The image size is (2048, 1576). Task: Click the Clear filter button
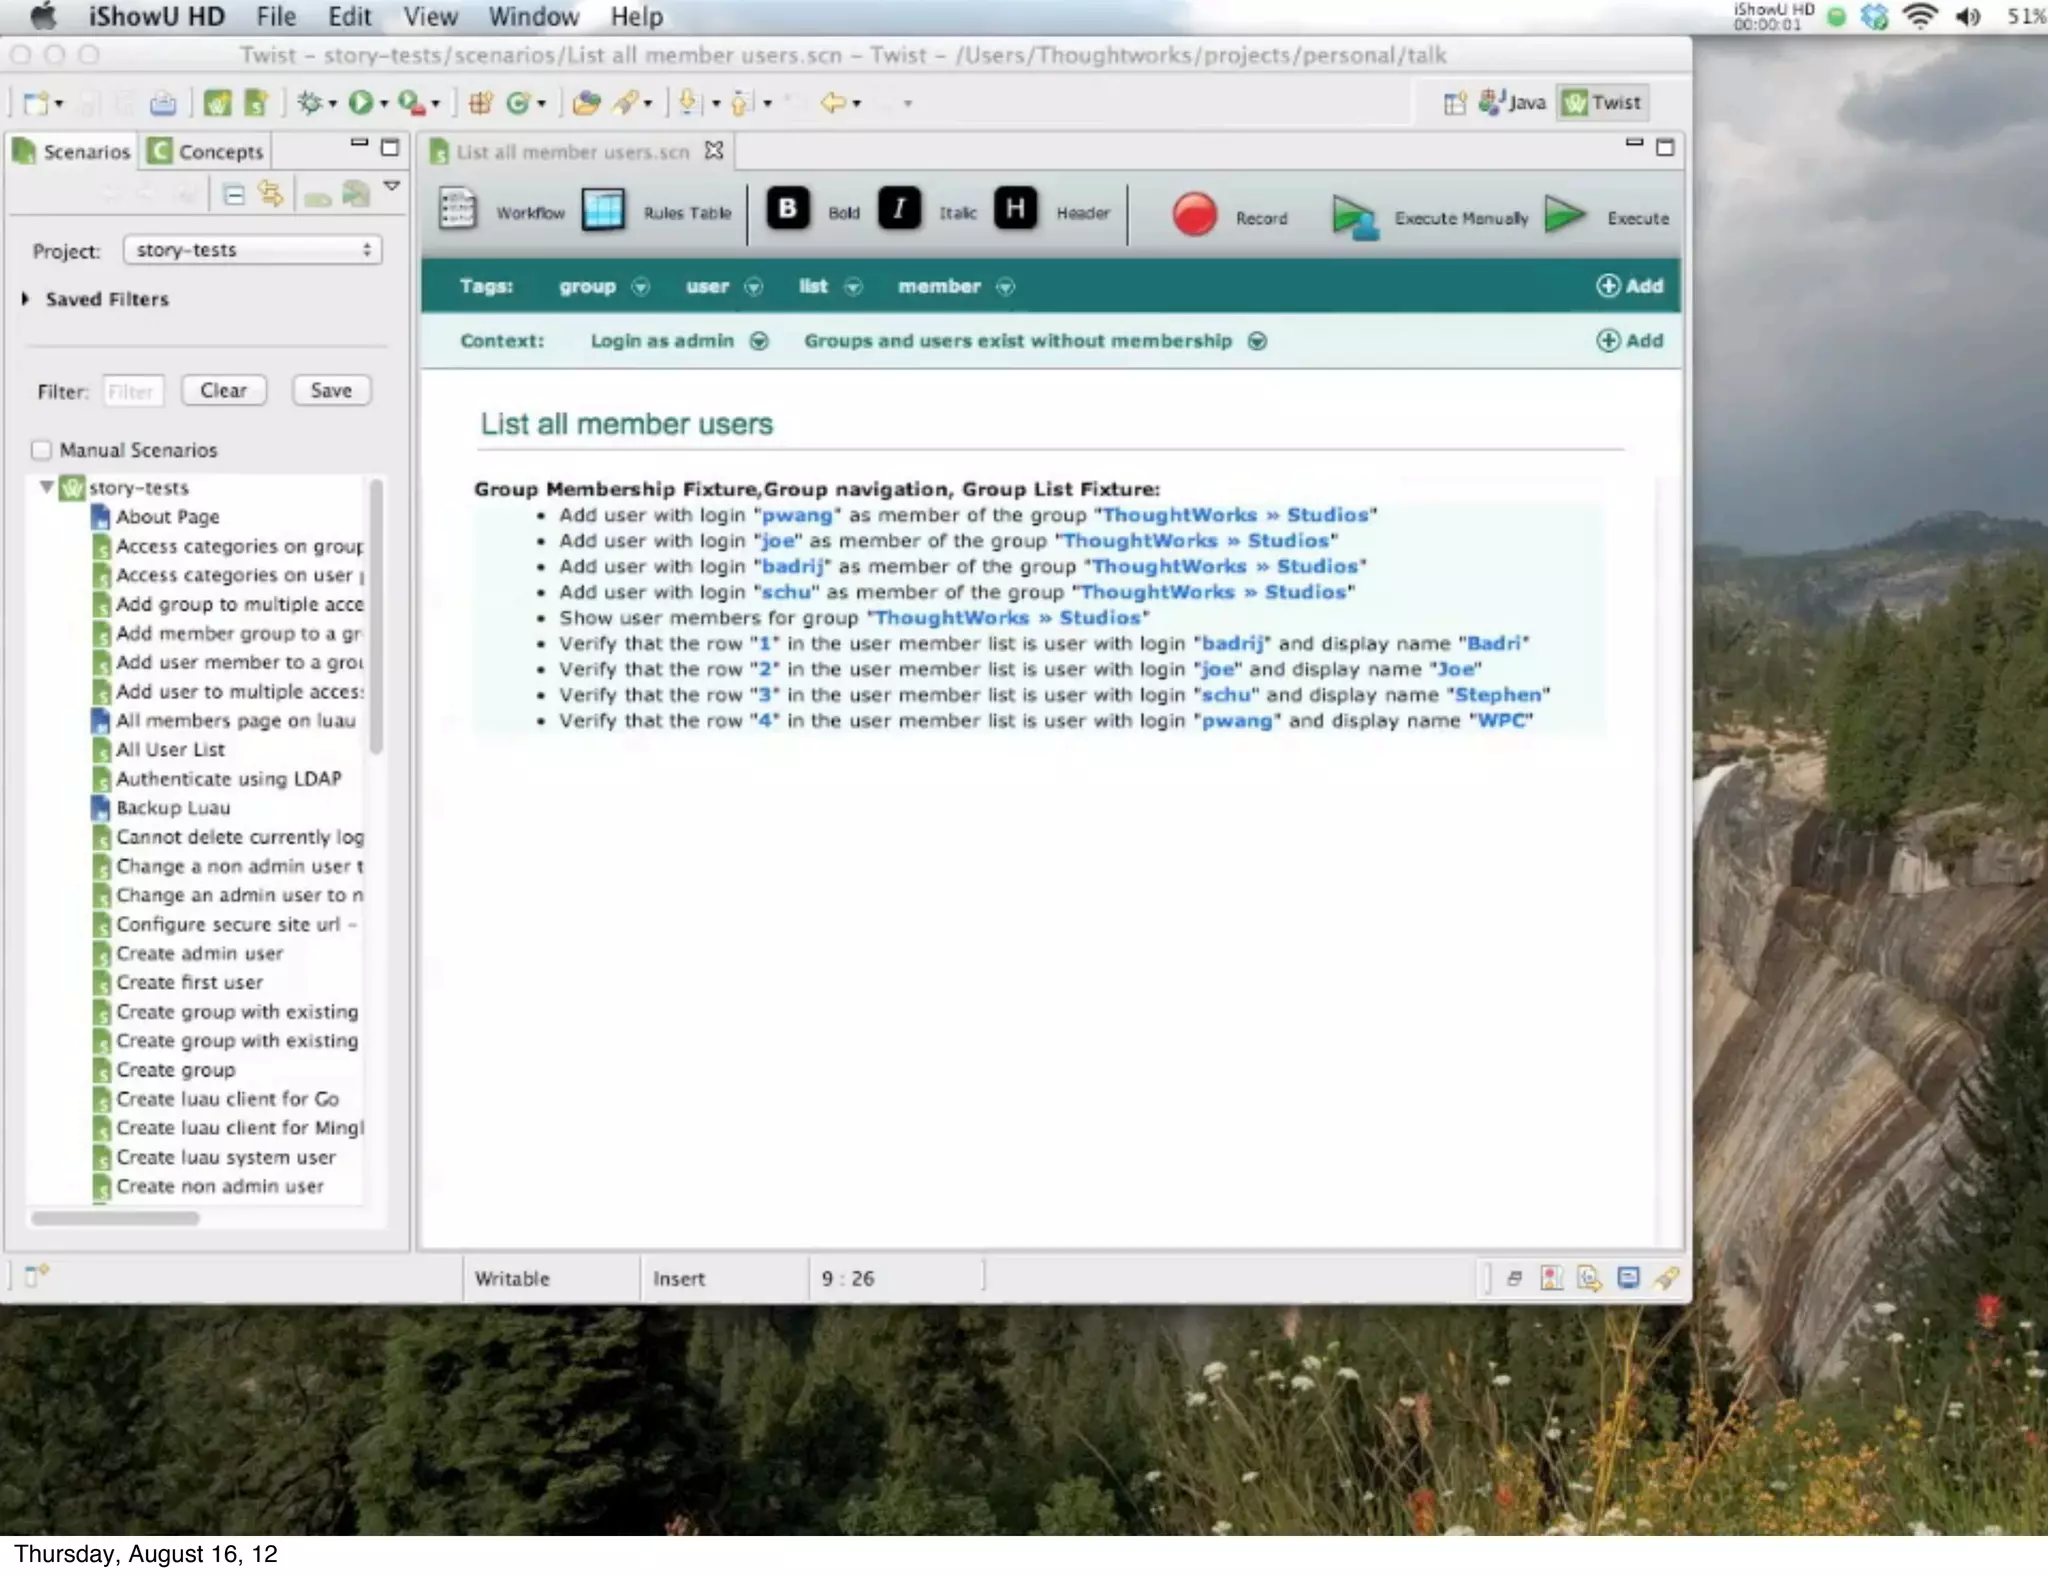[x=223, y=391]
